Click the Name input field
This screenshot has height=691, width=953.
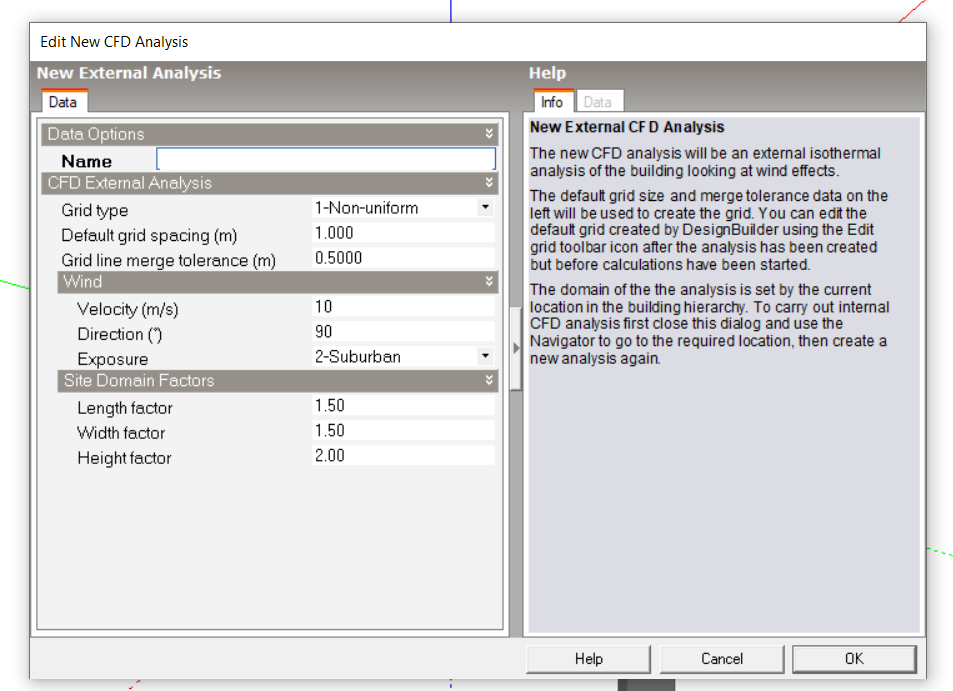point(326,159)
